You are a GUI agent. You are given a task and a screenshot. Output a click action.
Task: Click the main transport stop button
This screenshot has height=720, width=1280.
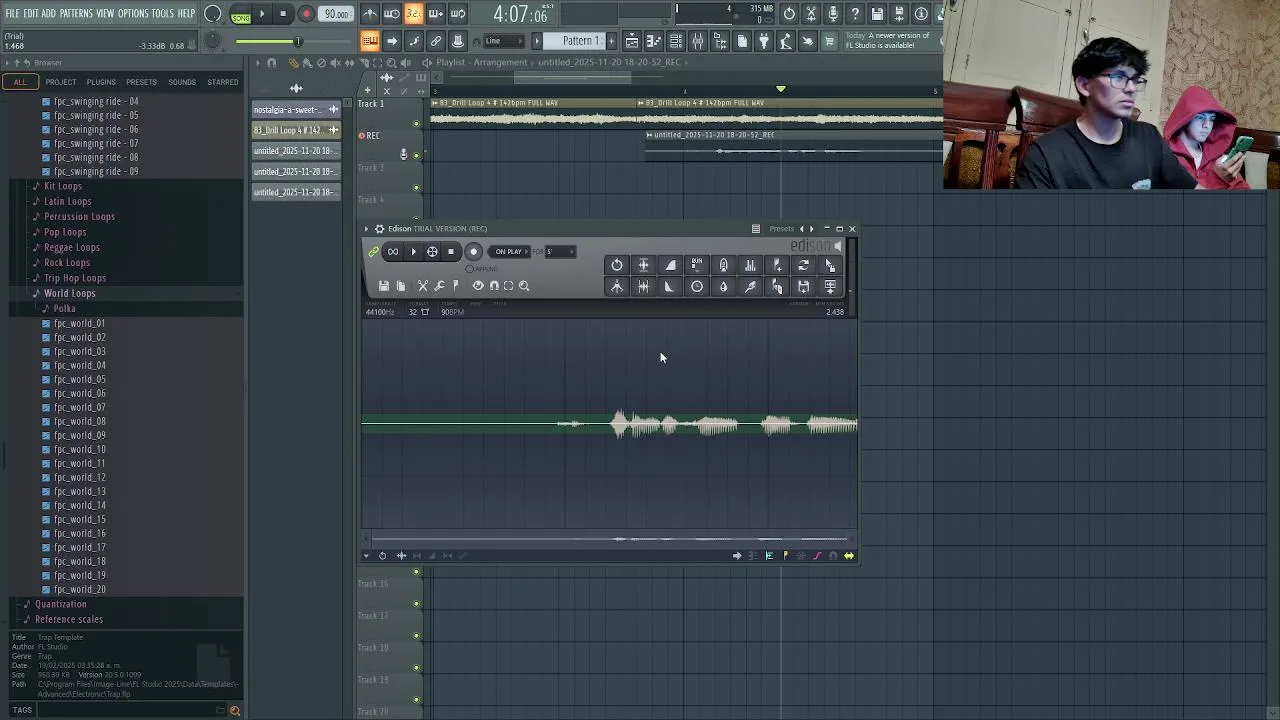click(283, 14)
